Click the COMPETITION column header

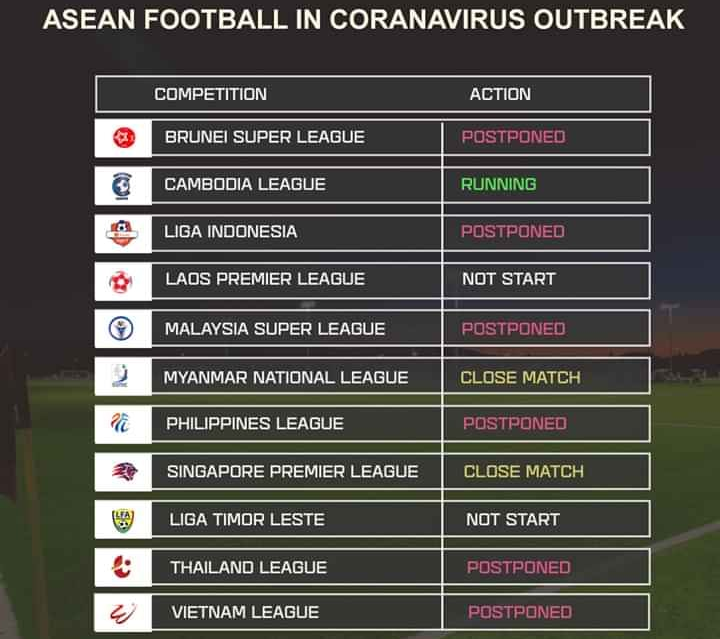pos(210,94)
